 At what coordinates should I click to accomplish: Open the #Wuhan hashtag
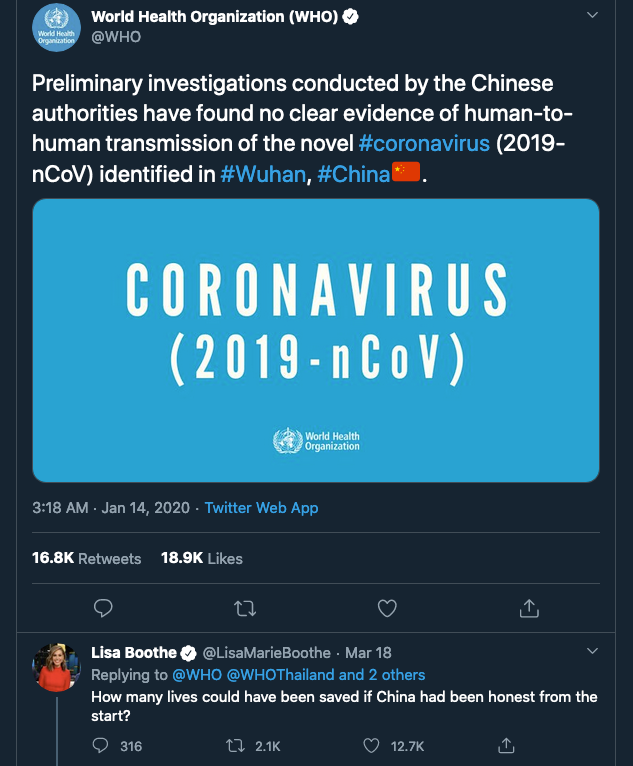tap(263, 174)
